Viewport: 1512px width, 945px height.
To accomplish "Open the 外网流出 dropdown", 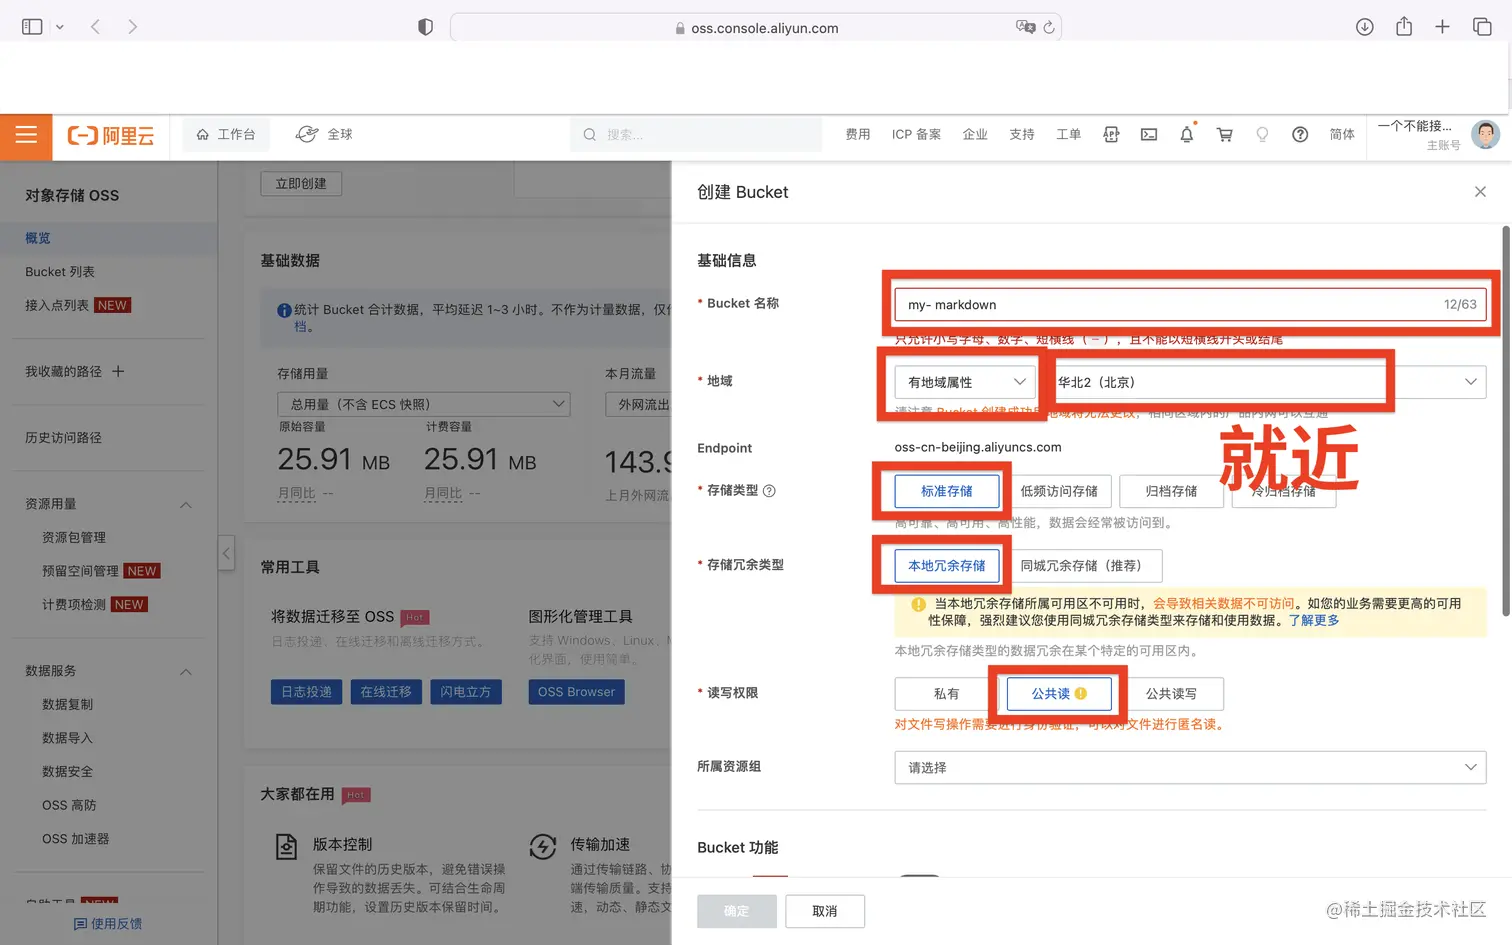I will click(x=638, y=404).
